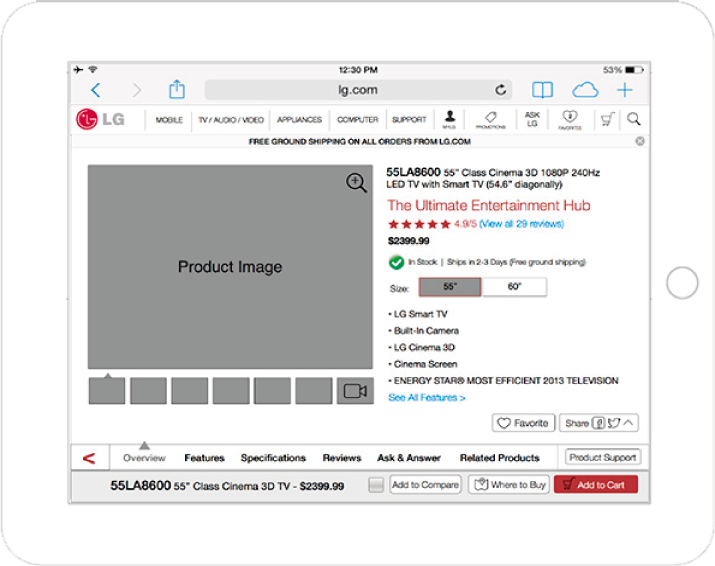This screenshot has width=715, height=566.
Task: Open View all 29 reviews link
Action: [521, 224]
